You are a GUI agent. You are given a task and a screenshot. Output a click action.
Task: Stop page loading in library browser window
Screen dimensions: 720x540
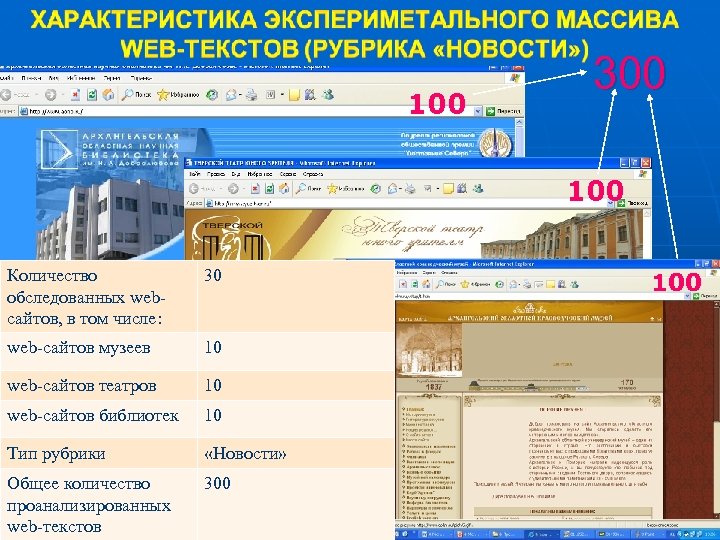pos(75,95)
